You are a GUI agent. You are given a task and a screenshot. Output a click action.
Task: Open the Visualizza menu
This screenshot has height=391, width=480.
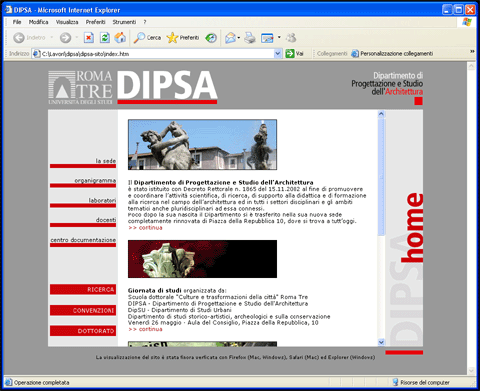click(x=67, y=22)
